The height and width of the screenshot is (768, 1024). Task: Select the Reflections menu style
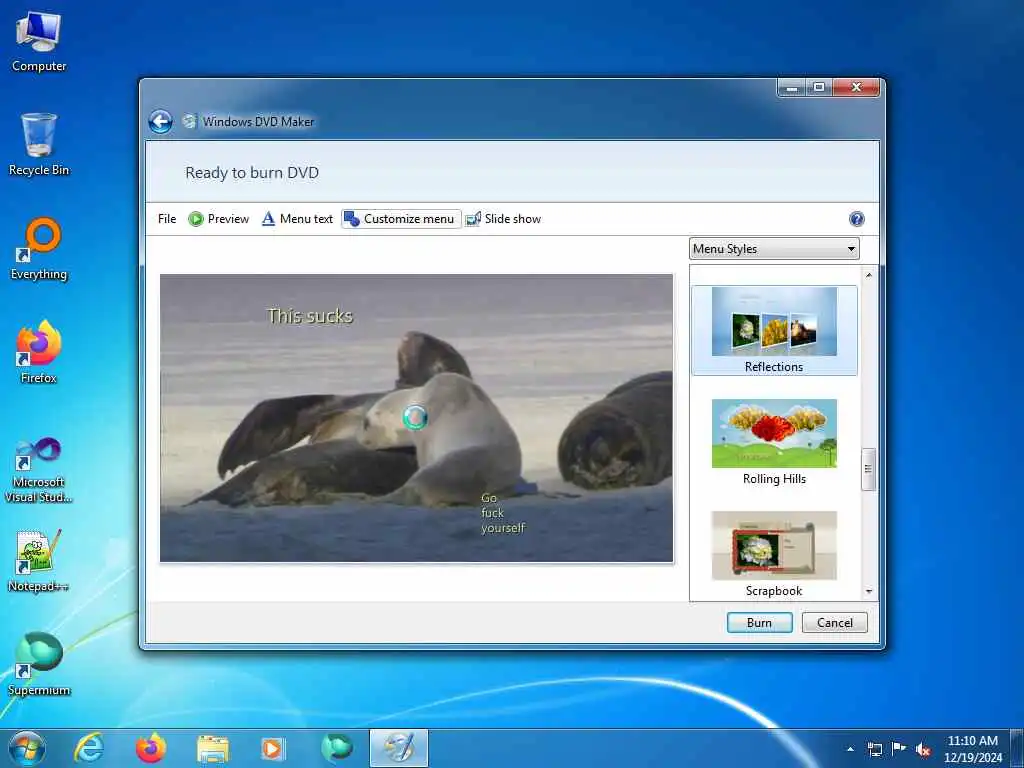click(x=774, y=330)
